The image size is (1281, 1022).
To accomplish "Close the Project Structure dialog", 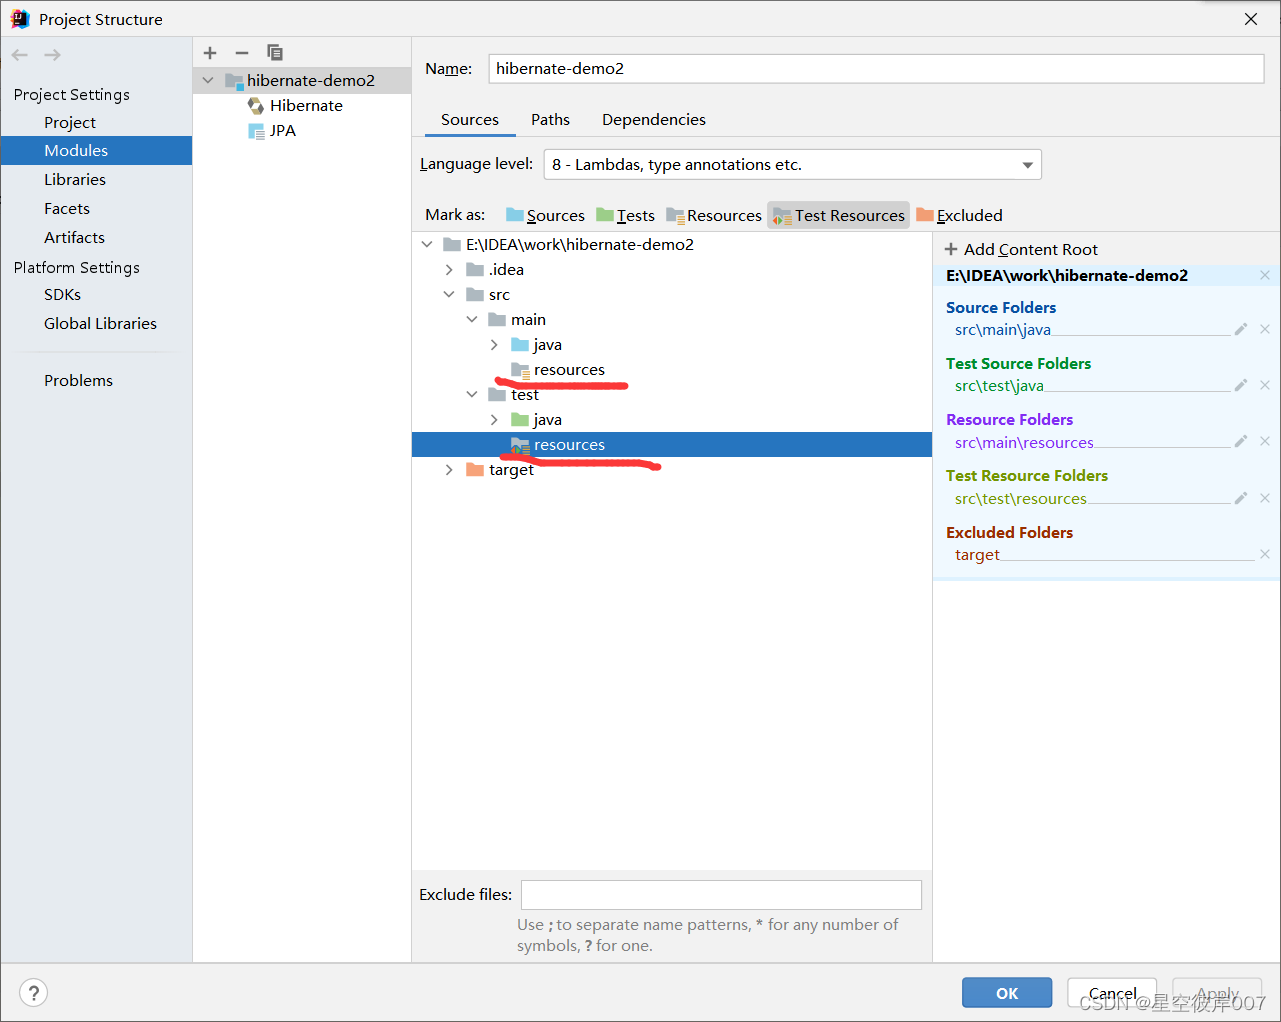I will [x=1251, y=19].
